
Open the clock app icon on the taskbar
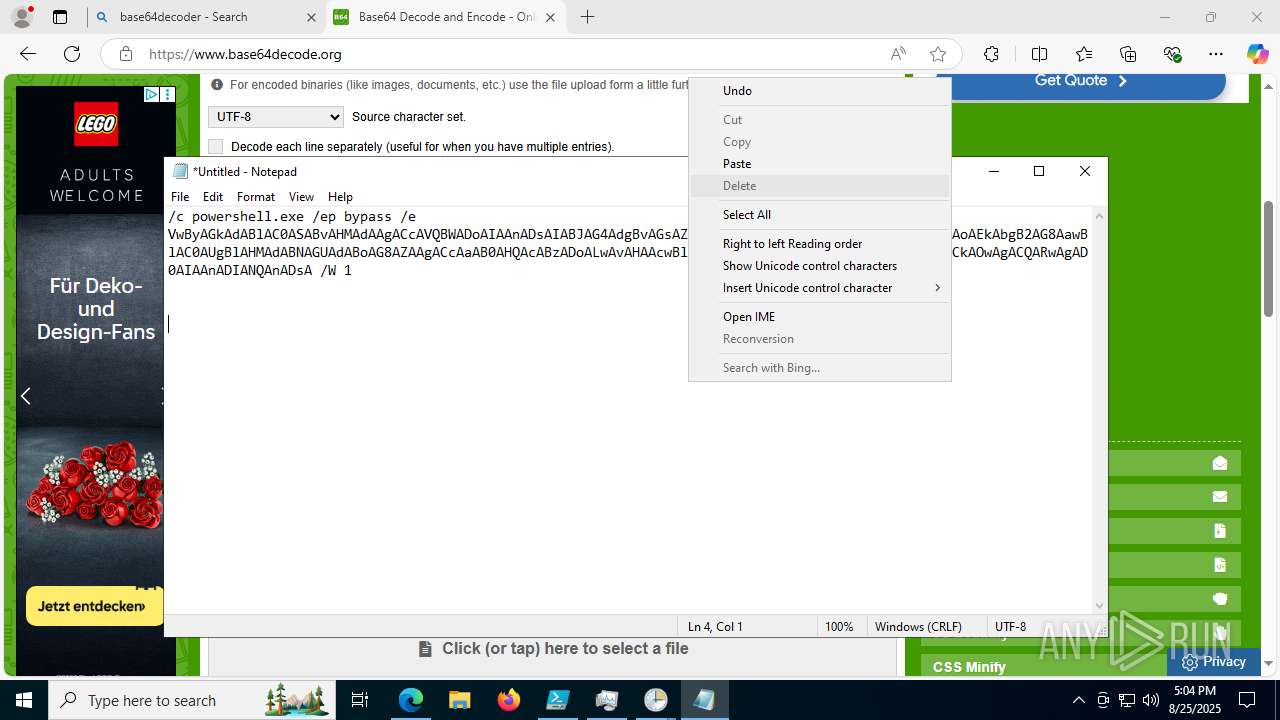(x=656, y=700)
